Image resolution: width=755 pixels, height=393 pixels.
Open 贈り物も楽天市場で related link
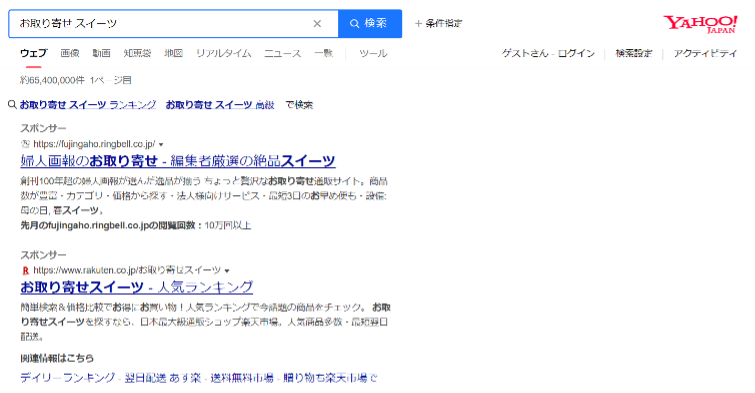pos(330,378)
